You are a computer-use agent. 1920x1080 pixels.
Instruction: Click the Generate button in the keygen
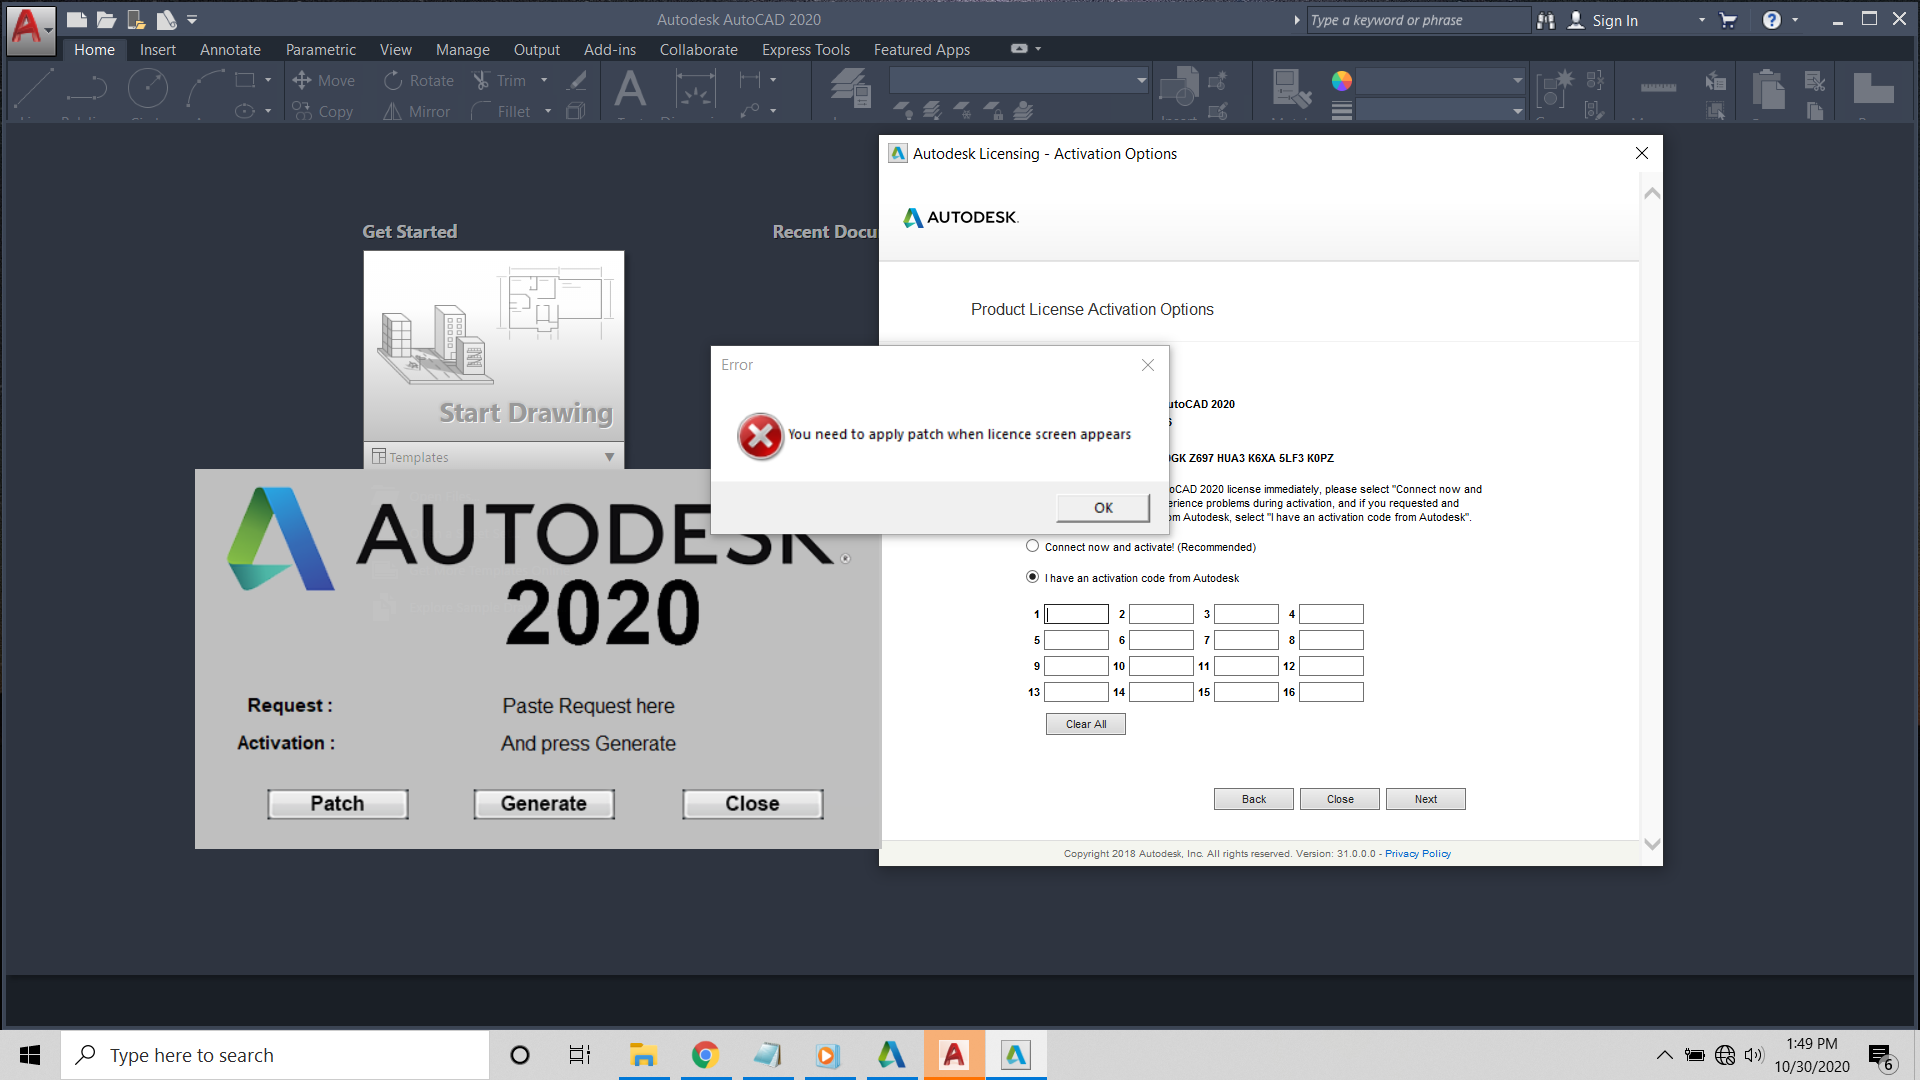point(544,804)
